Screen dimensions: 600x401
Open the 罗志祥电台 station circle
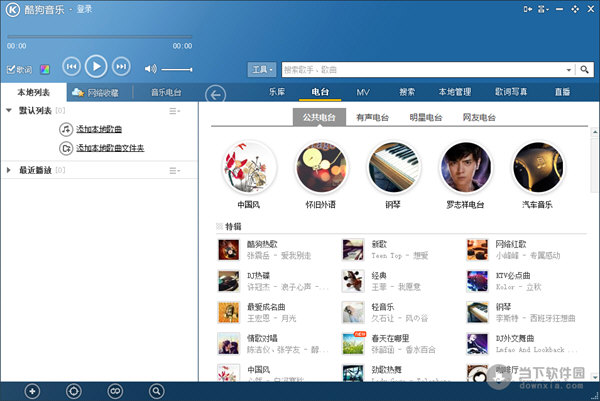coord(466,167)
